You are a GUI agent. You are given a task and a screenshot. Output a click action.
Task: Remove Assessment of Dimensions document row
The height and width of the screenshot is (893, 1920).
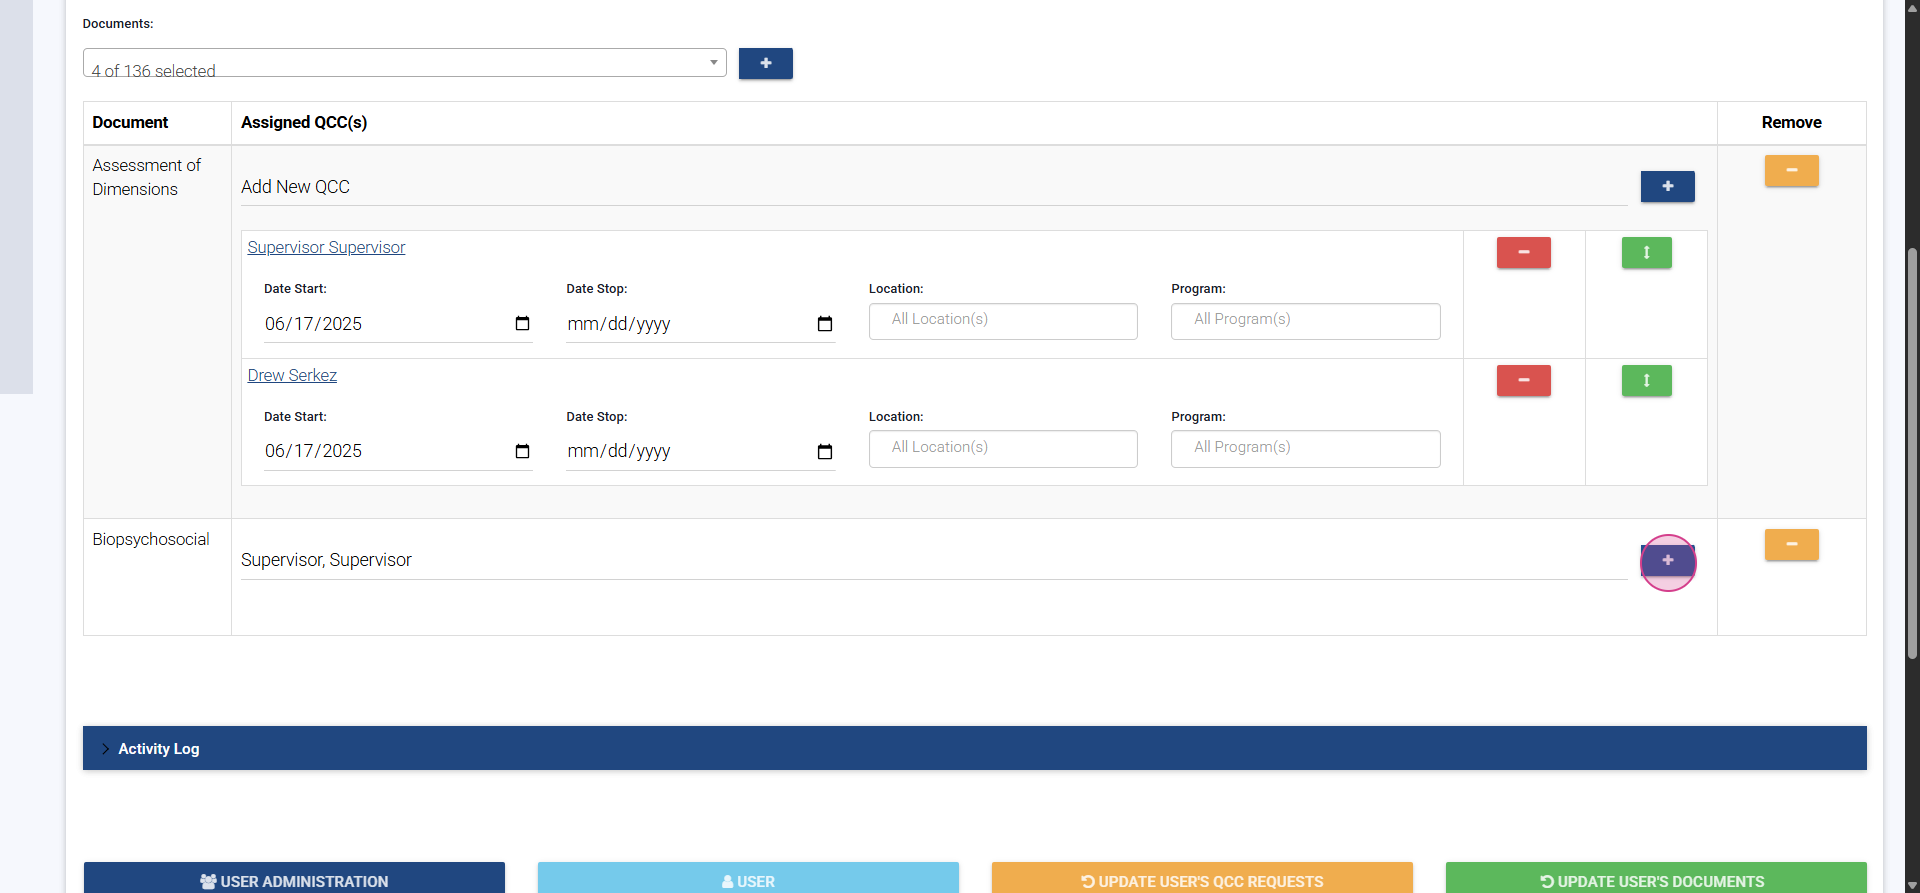pyautogui.click(x=1790, y=170)
